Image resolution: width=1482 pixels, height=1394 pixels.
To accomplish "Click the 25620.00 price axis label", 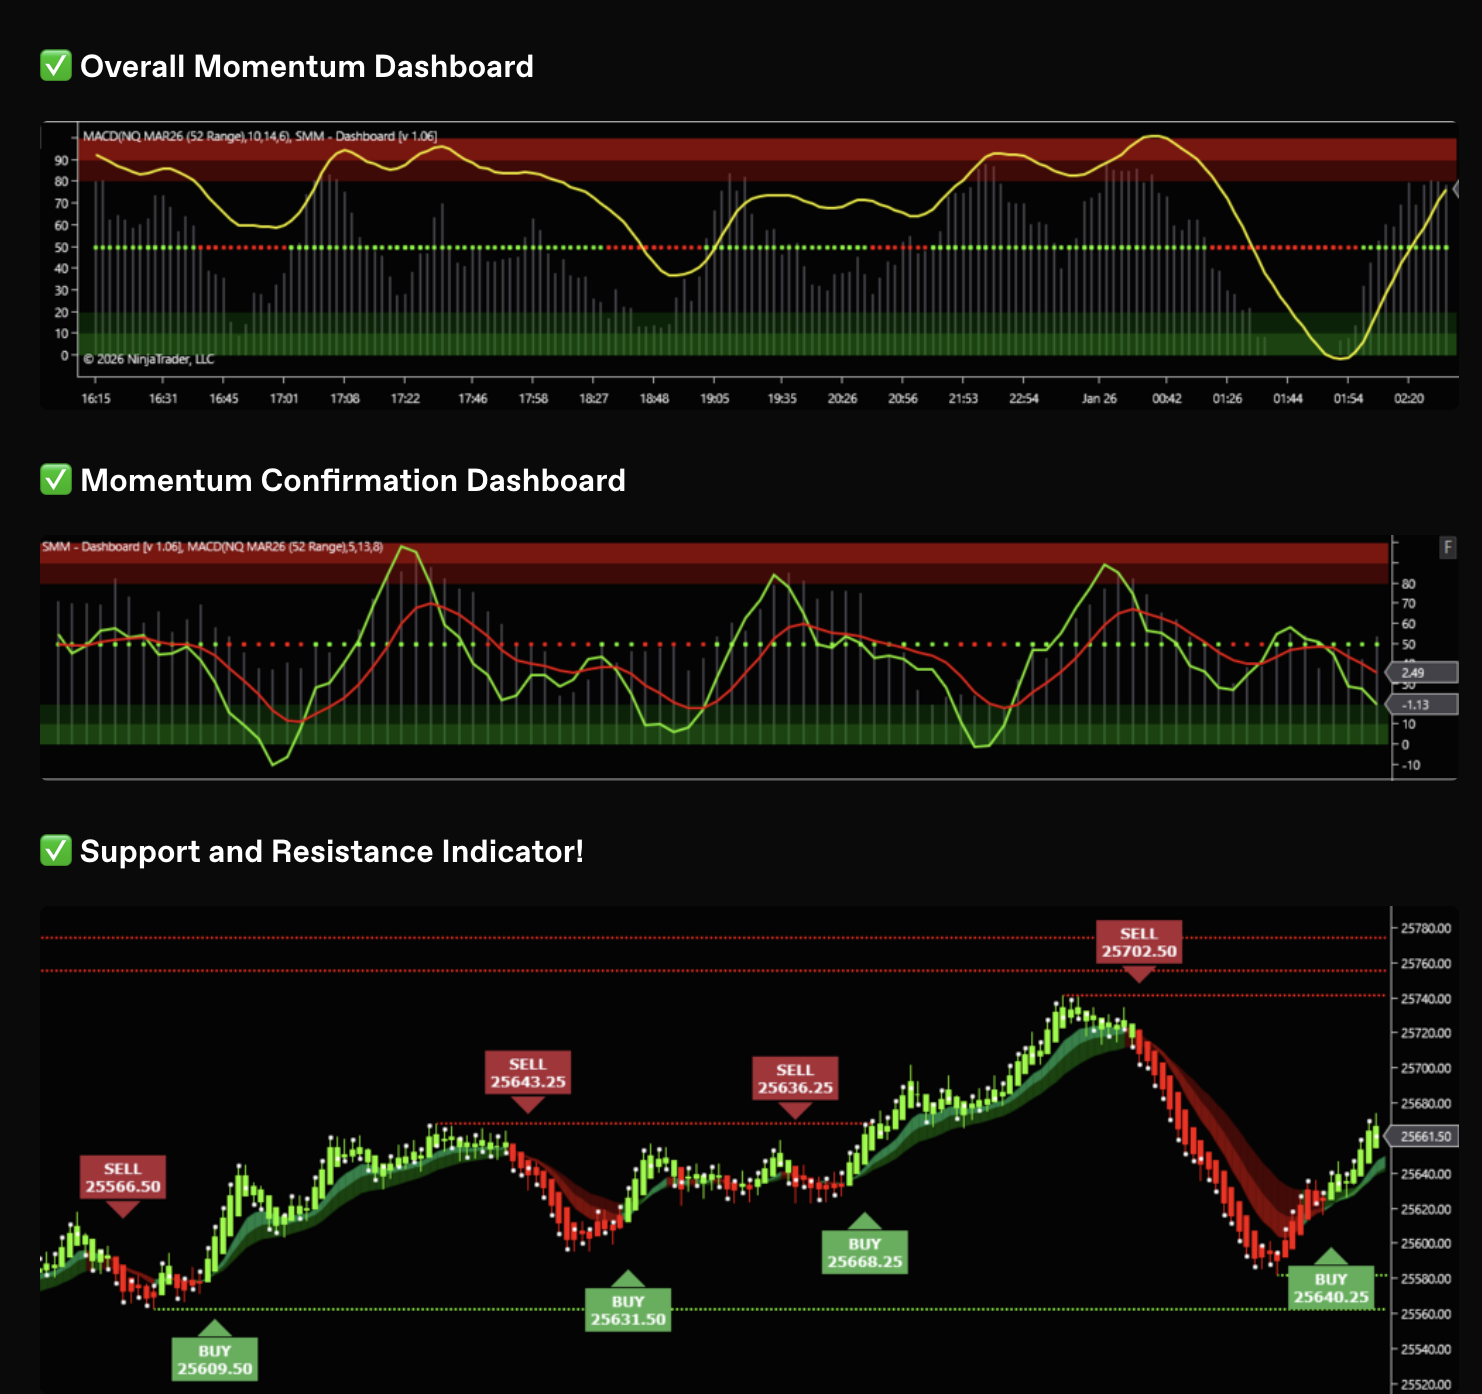I will pos(1426,1209).
